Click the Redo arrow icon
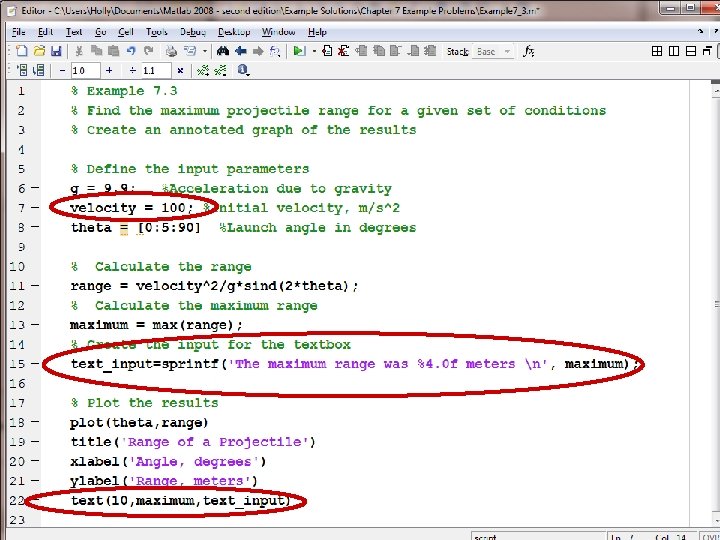The height and width of the screenshot is (540, 720). point(148,51)
